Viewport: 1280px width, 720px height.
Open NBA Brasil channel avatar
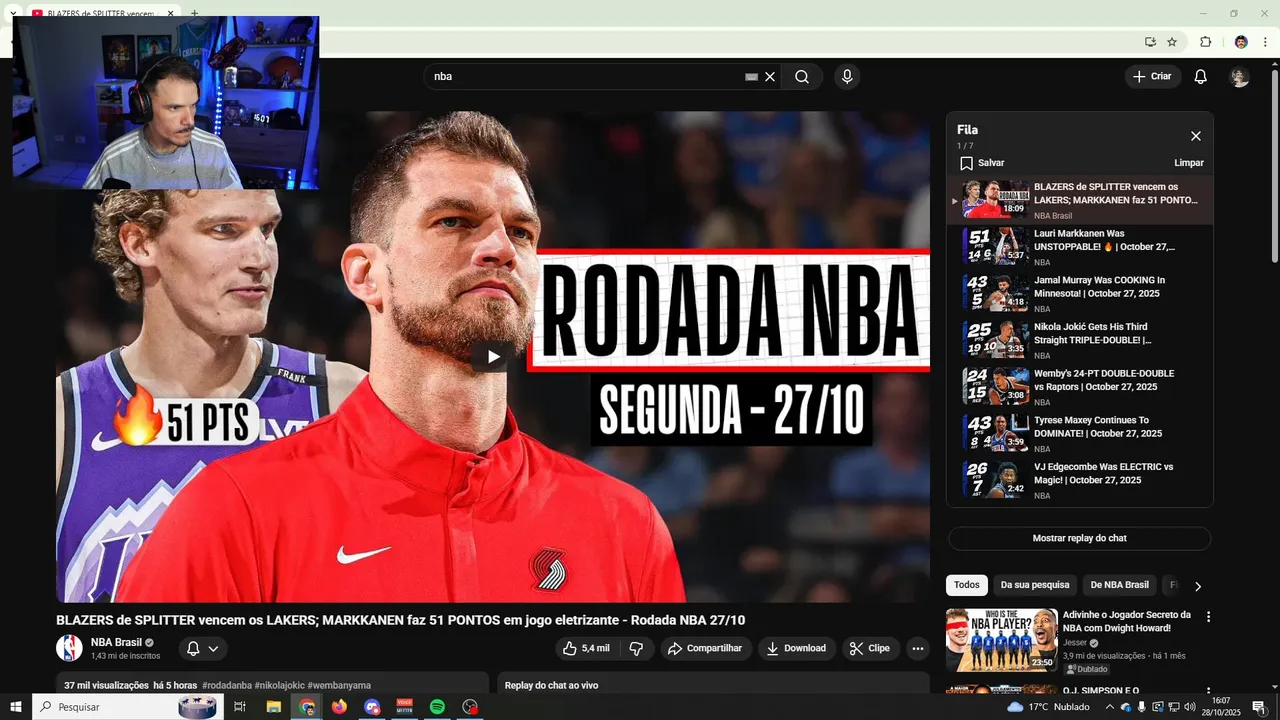click(69, 648)
